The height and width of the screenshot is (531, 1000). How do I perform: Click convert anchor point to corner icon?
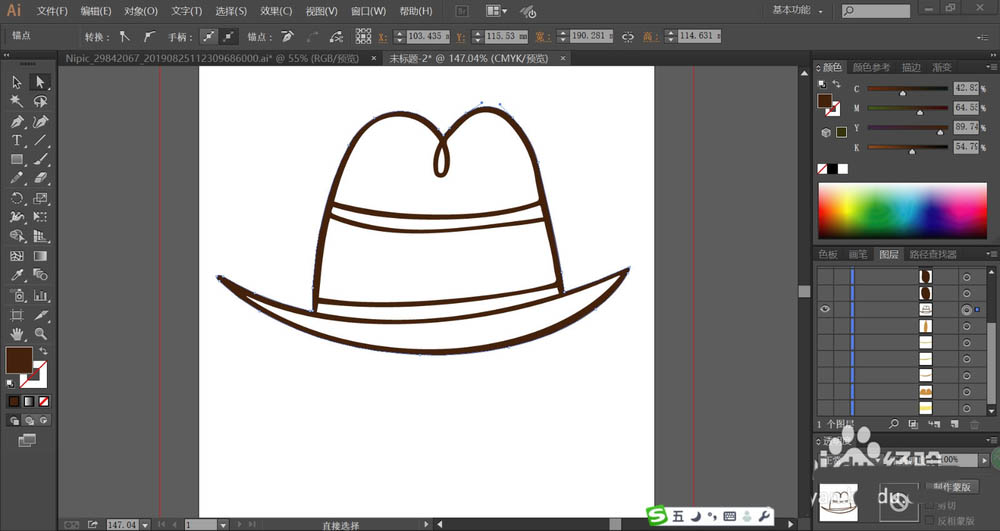(x=124, y=36)
